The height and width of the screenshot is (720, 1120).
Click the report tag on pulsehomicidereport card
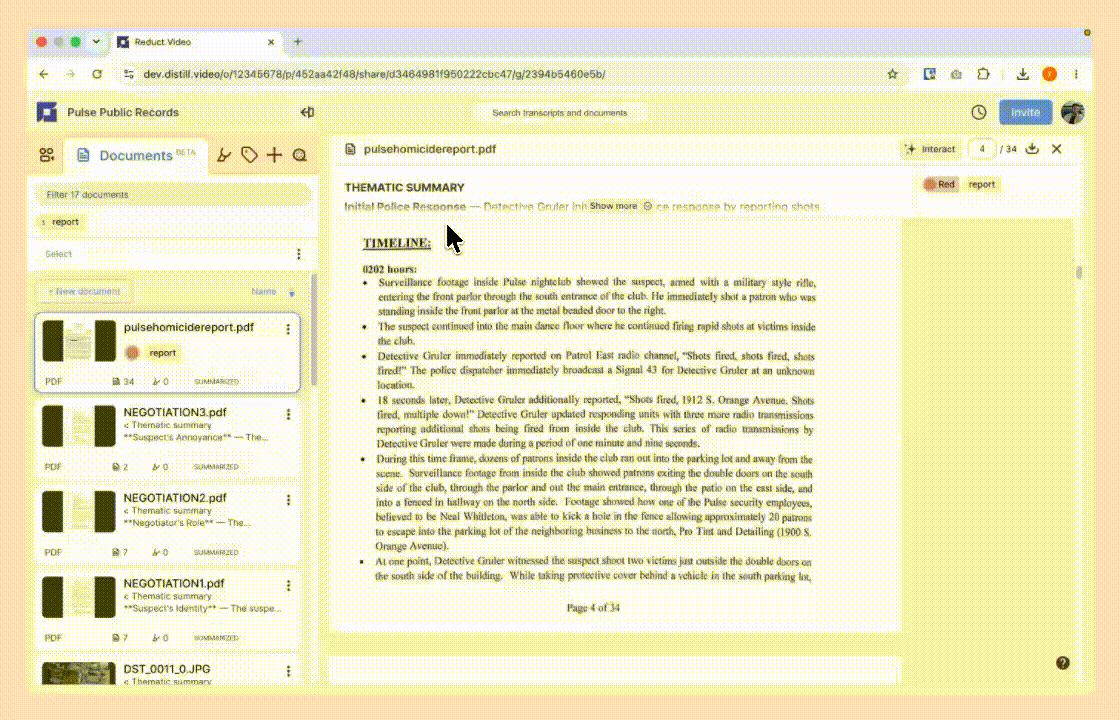(162, 352)
